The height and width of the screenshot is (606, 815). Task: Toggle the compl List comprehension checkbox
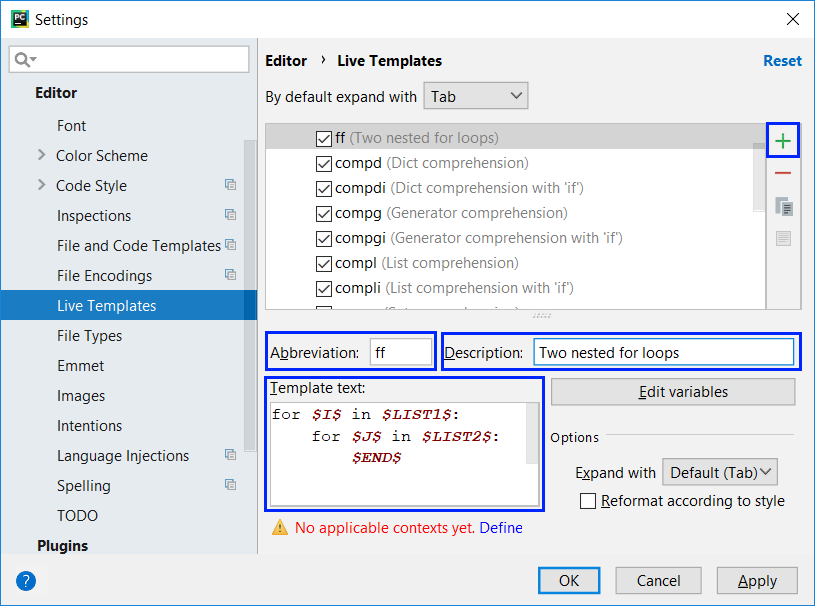tap(324, 263)
